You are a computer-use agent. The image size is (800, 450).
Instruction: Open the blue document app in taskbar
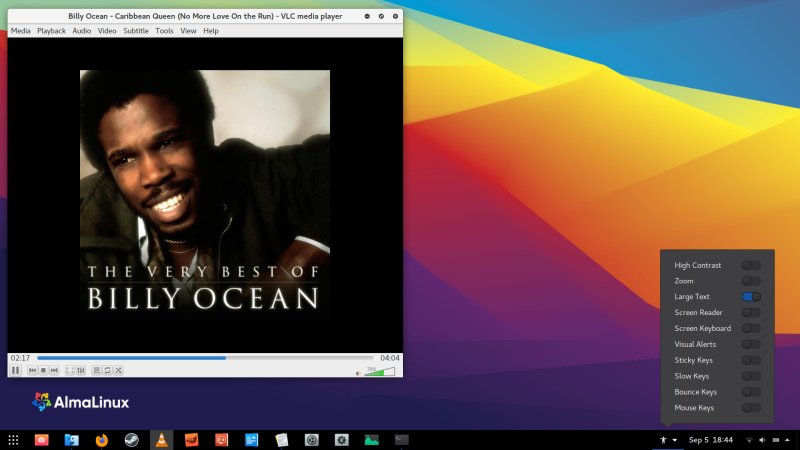[252, 440]
